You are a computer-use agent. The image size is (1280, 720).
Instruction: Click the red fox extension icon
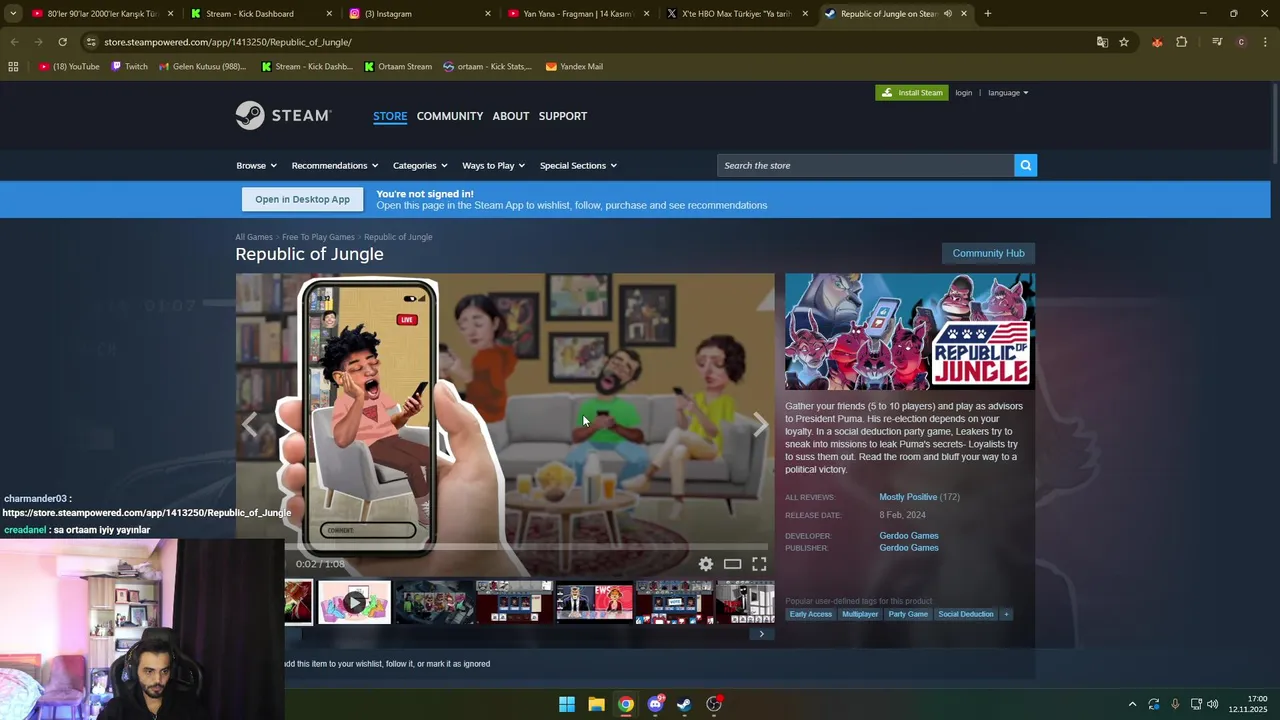pos(1157,42)
